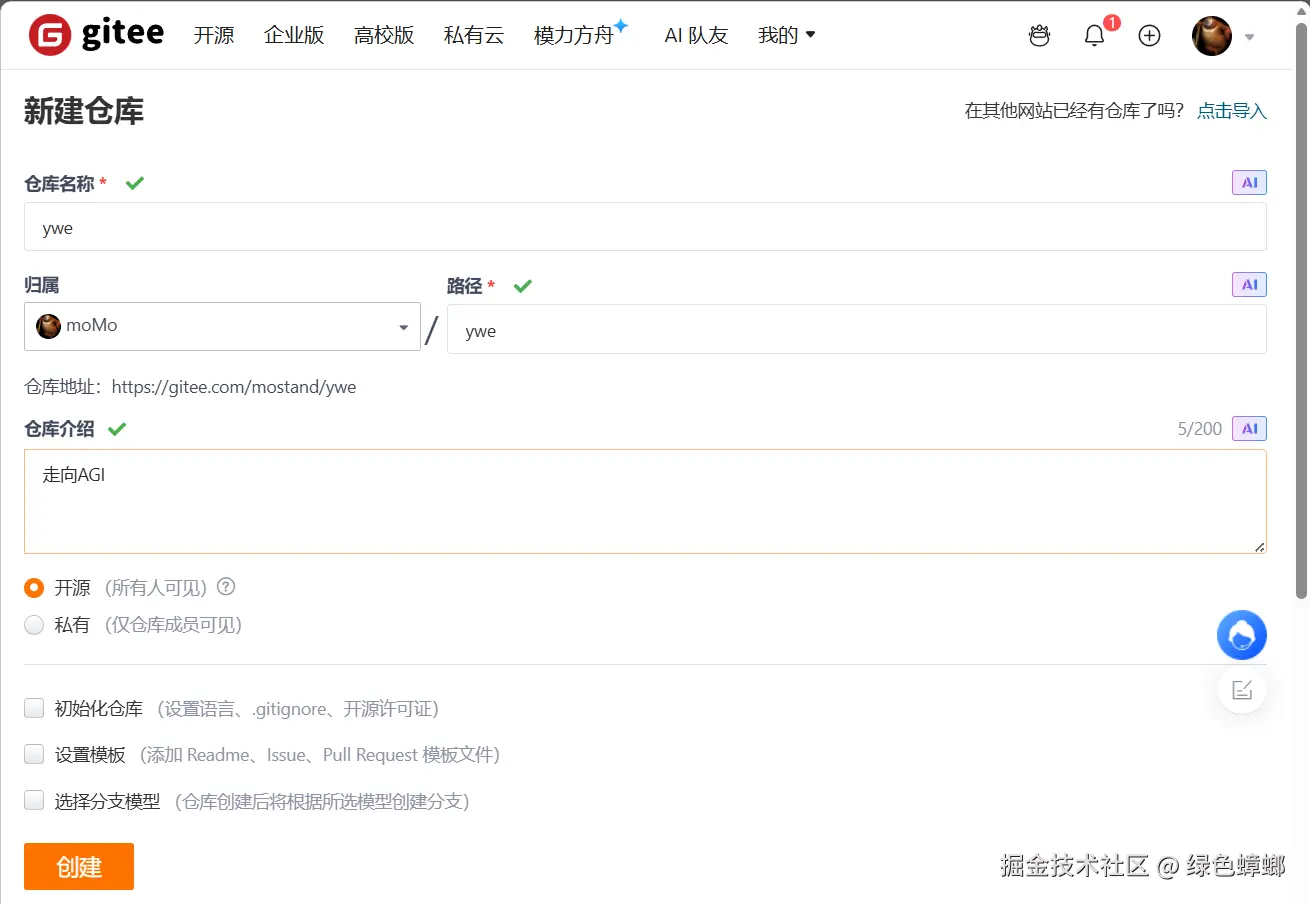This screenshot has height=904, width=1310.
Task: Go to AI 队友 in the top navigation
Action: coord(696,35)
